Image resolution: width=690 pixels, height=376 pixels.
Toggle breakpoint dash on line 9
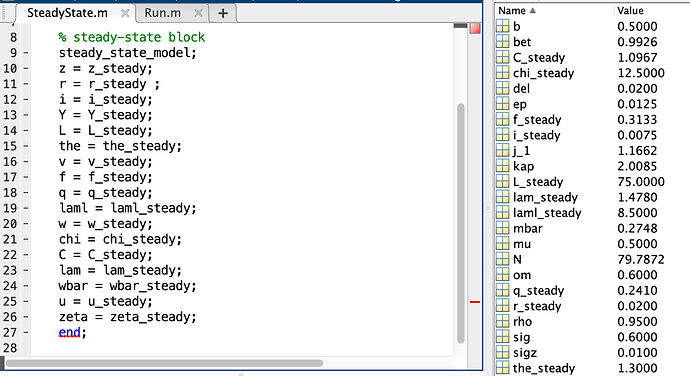pyautogui.click(x=26, y=53)
